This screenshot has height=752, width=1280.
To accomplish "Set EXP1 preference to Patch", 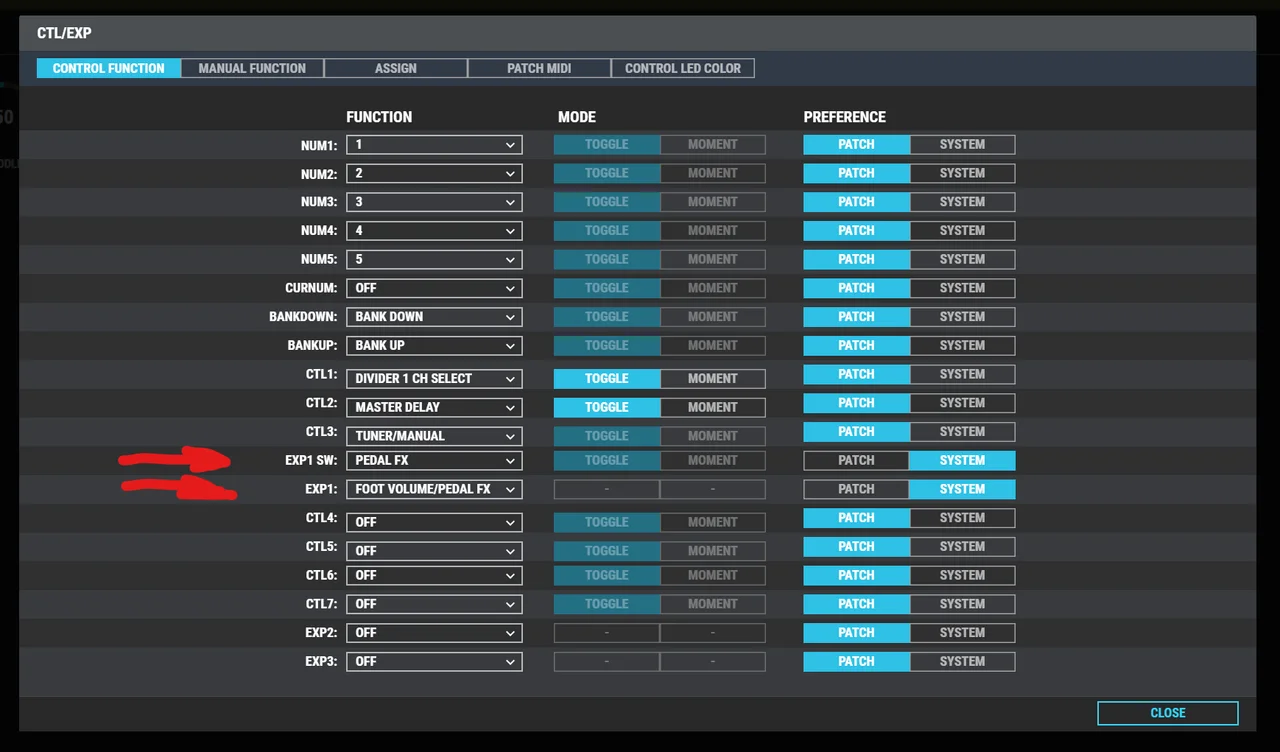I will tap(856, 490).
